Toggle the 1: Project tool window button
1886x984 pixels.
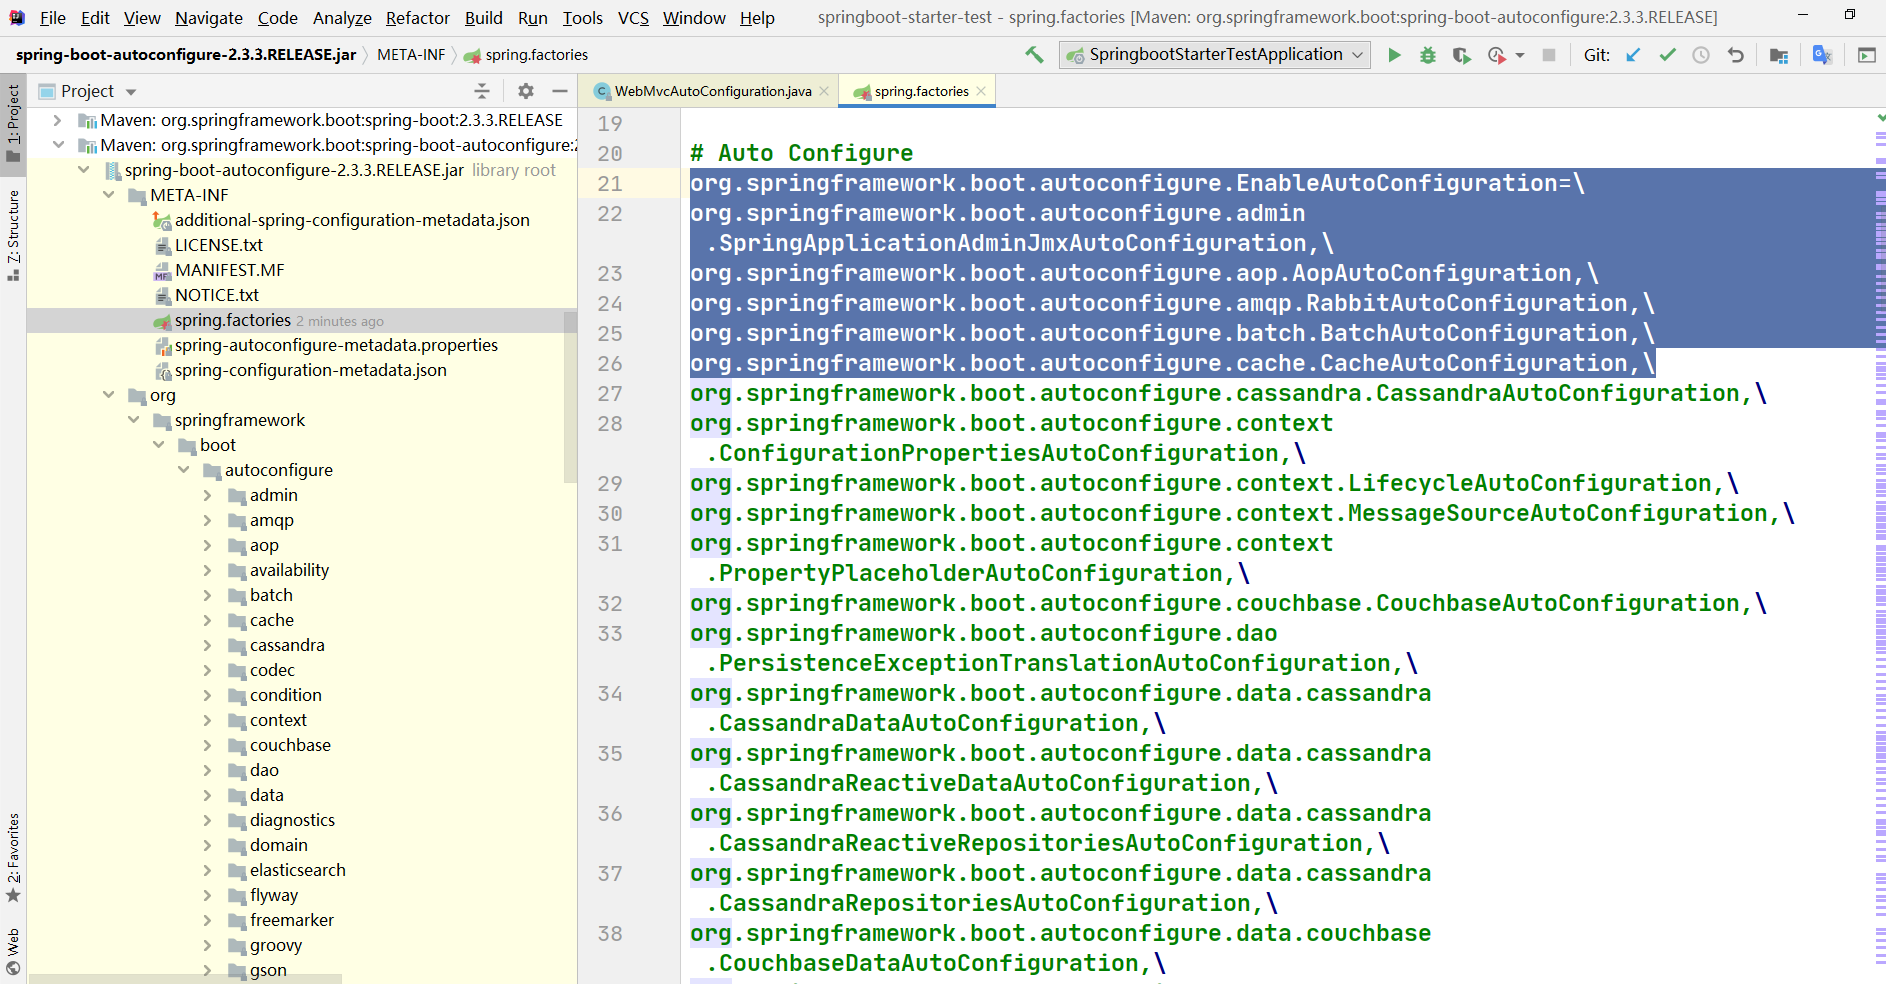coord(13,123)
